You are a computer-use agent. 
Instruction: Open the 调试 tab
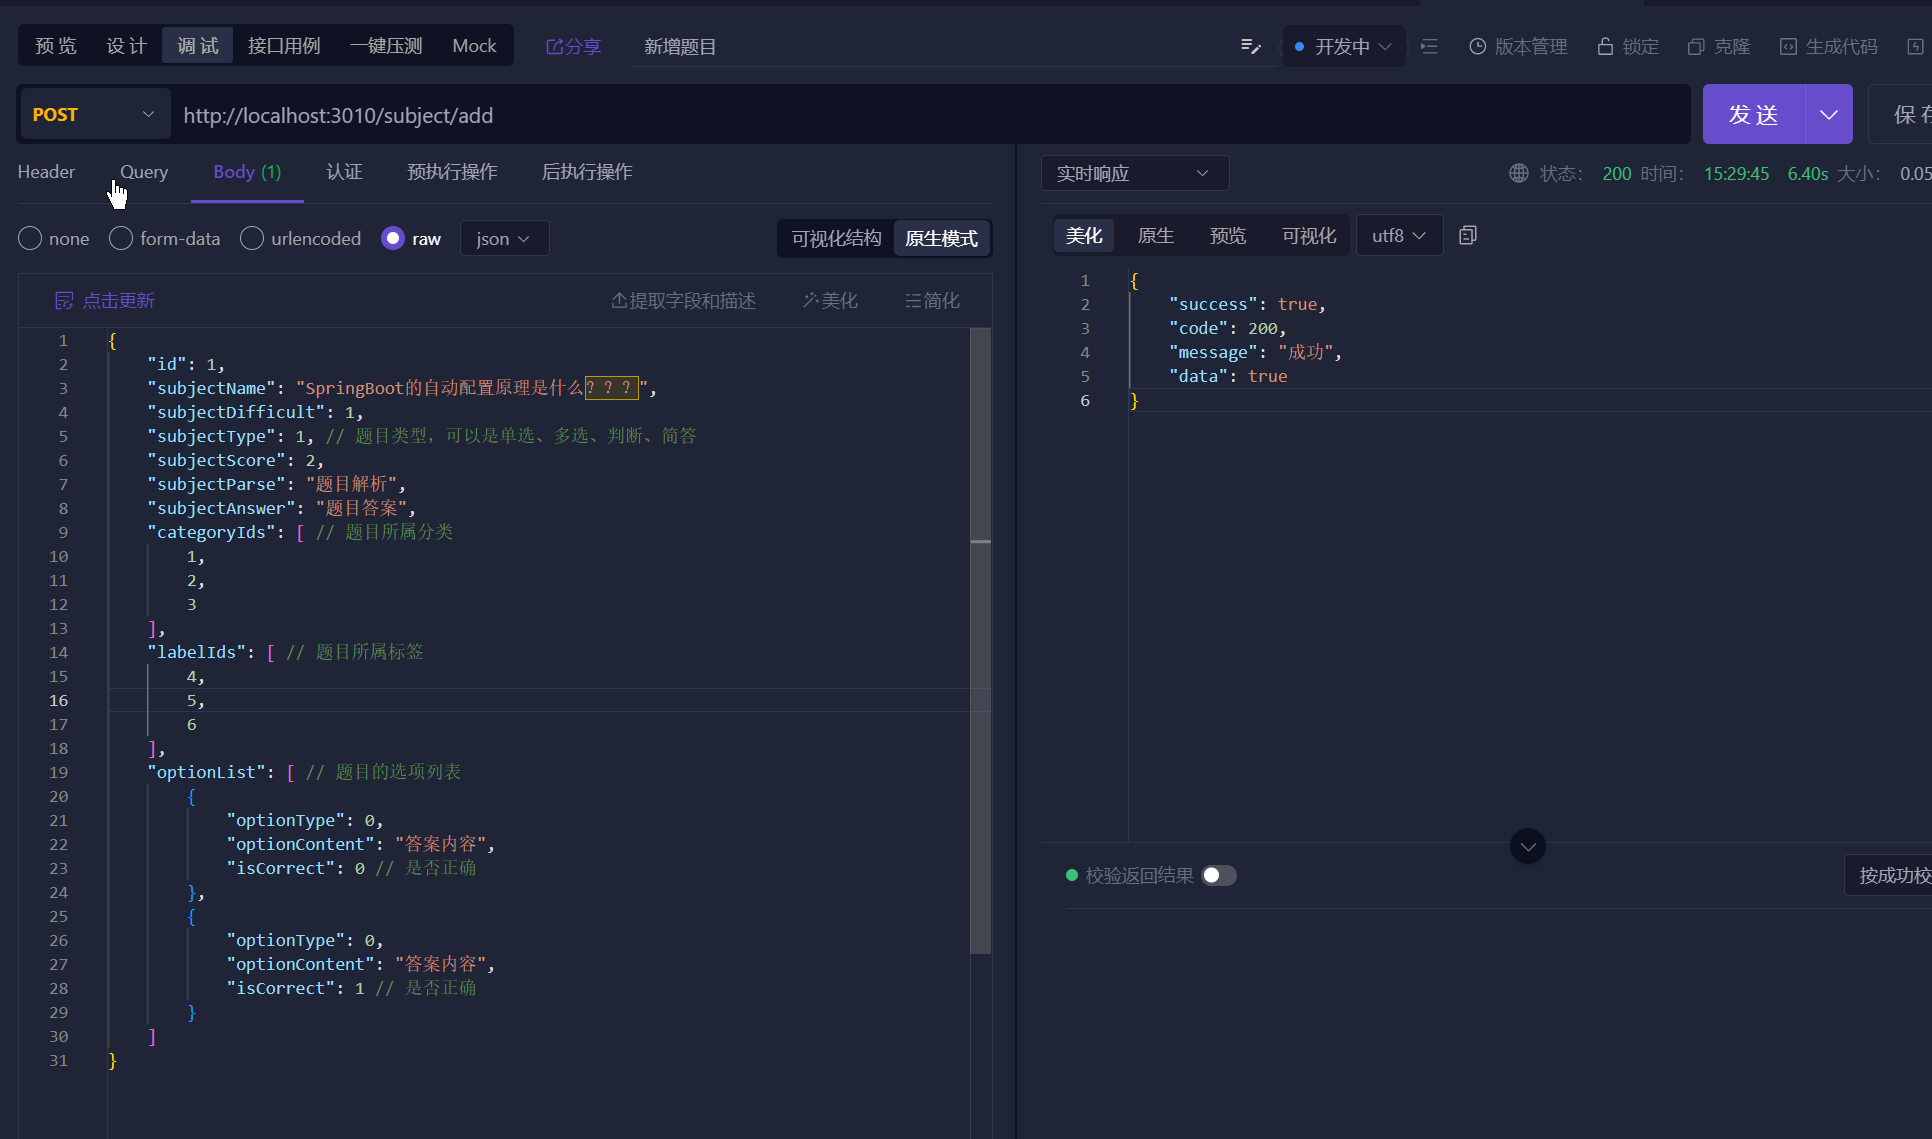(x=198, y=46)
